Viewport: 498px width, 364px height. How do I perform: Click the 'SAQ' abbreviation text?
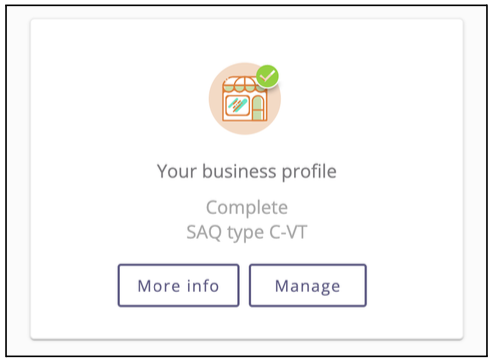pos(204,232)
